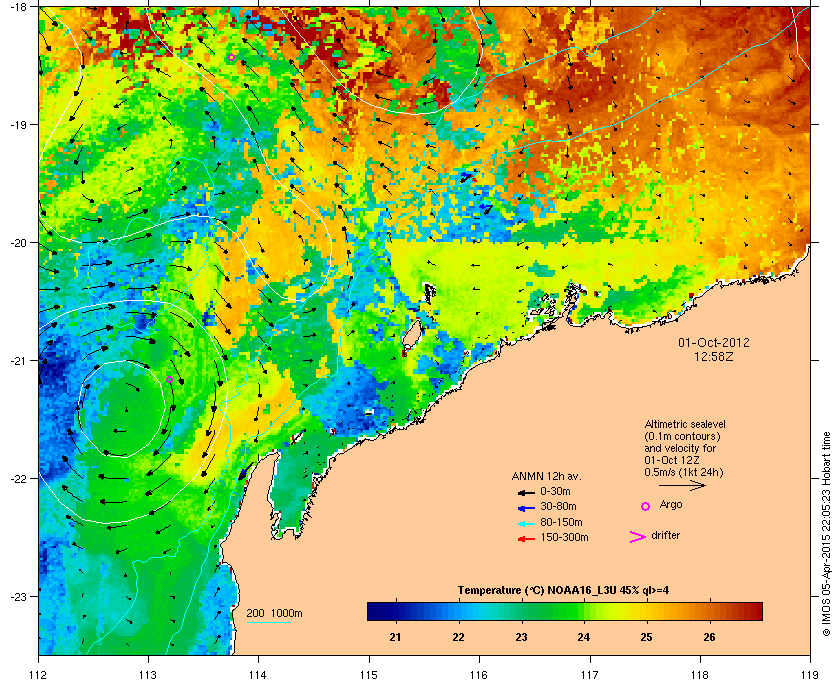Click latitude axis label -21

coord(18,361)
